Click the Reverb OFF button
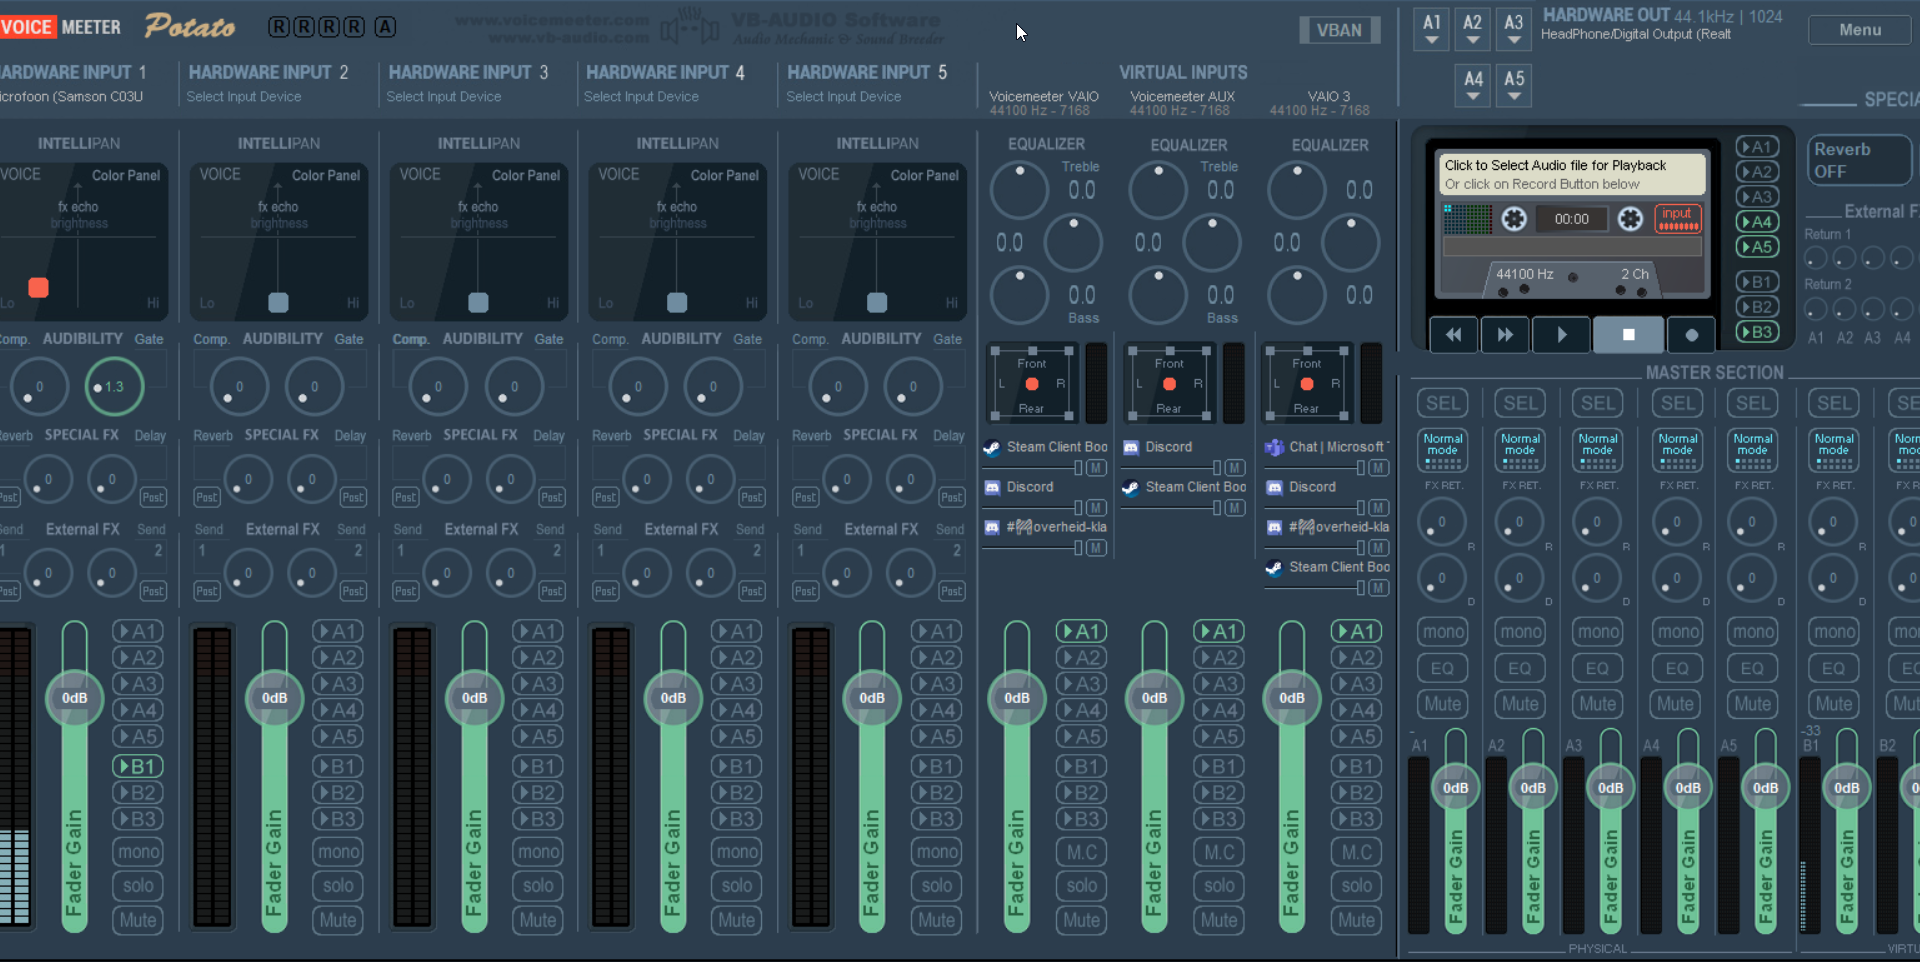This screenshot has width=1920, height=962. tap(1858, 160)
